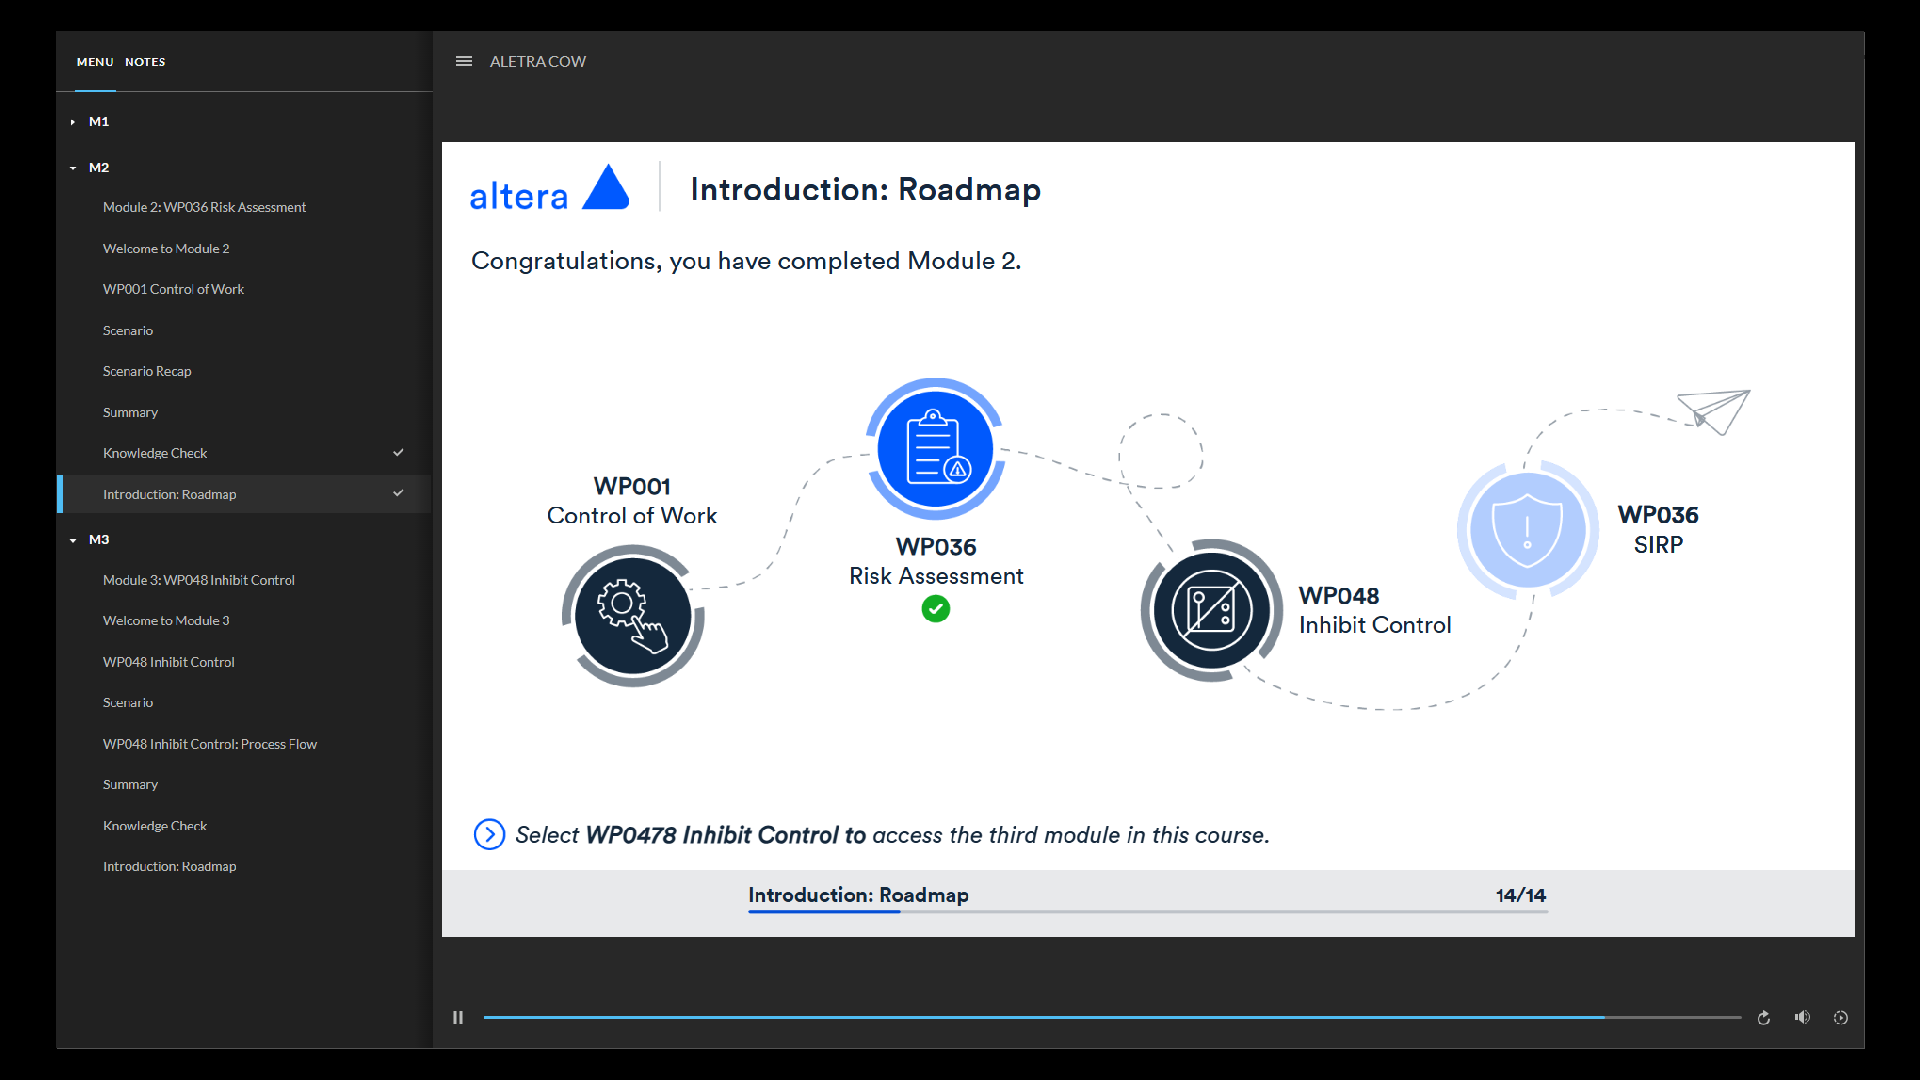Mute audio with the volume icon

[1802, 1017]
